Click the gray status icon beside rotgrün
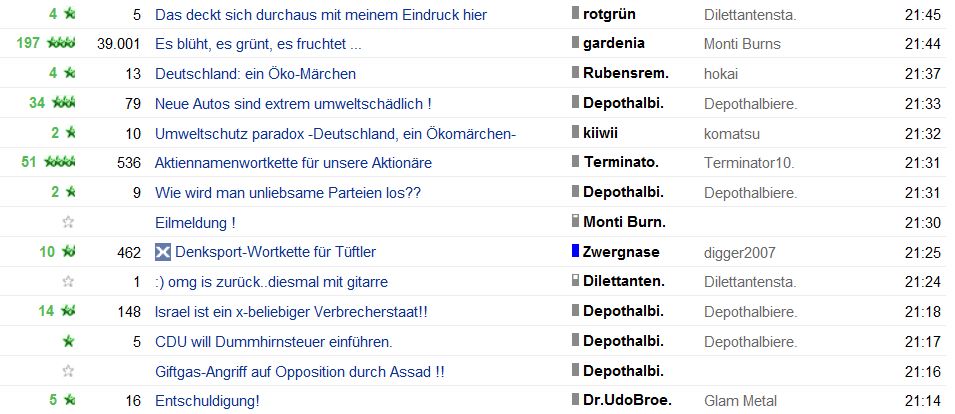The height and width of the screenshot is (414, 955). pos(575,14)
